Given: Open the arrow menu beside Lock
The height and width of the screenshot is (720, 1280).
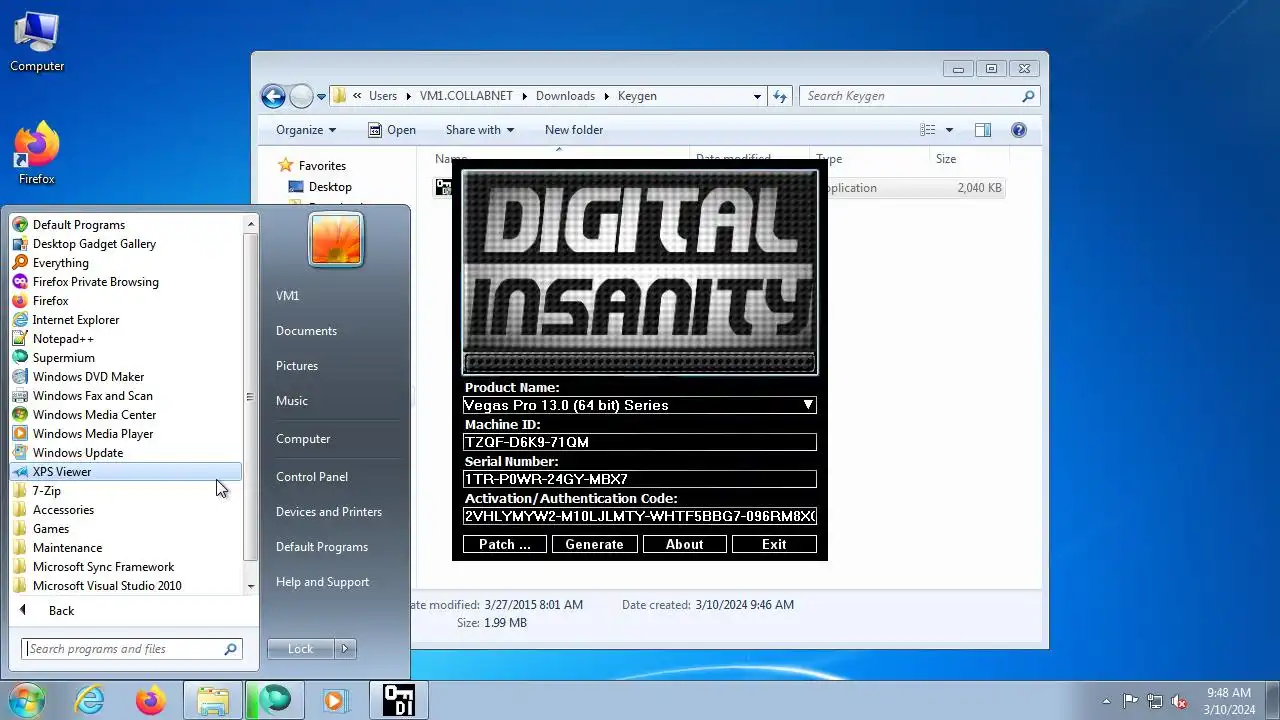Looking at the screenshot, I should tap(345, 649).
